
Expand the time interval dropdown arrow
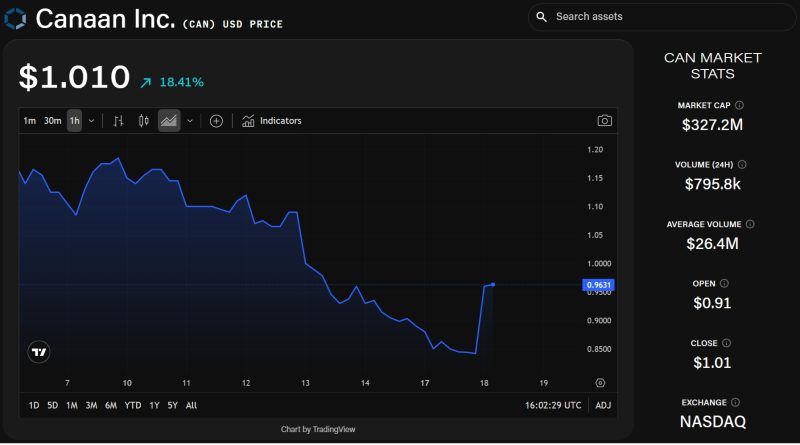(91, 121)
